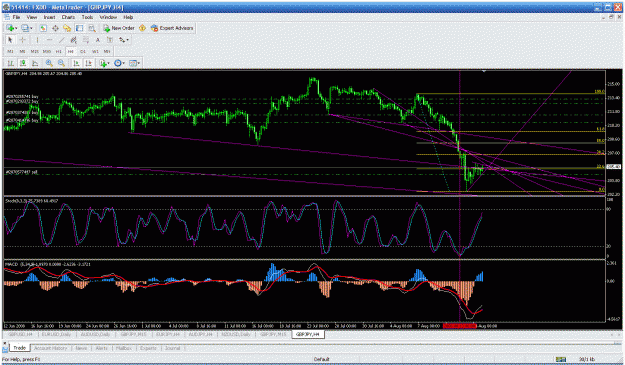Screen dimensions: 625x365
Task: Expand the New Chart dropdown arrow
Action: tap(16, 28)
